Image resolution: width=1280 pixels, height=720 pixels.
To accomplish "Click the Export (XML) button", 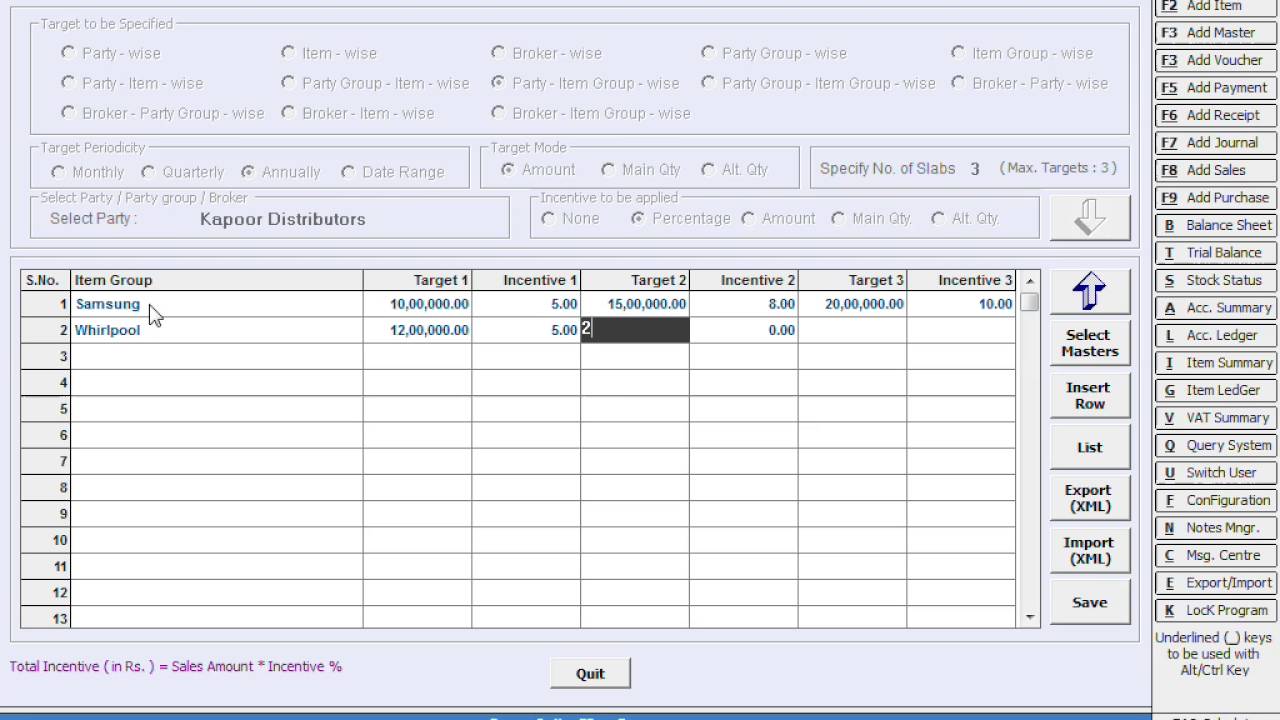I will 1089,498.
